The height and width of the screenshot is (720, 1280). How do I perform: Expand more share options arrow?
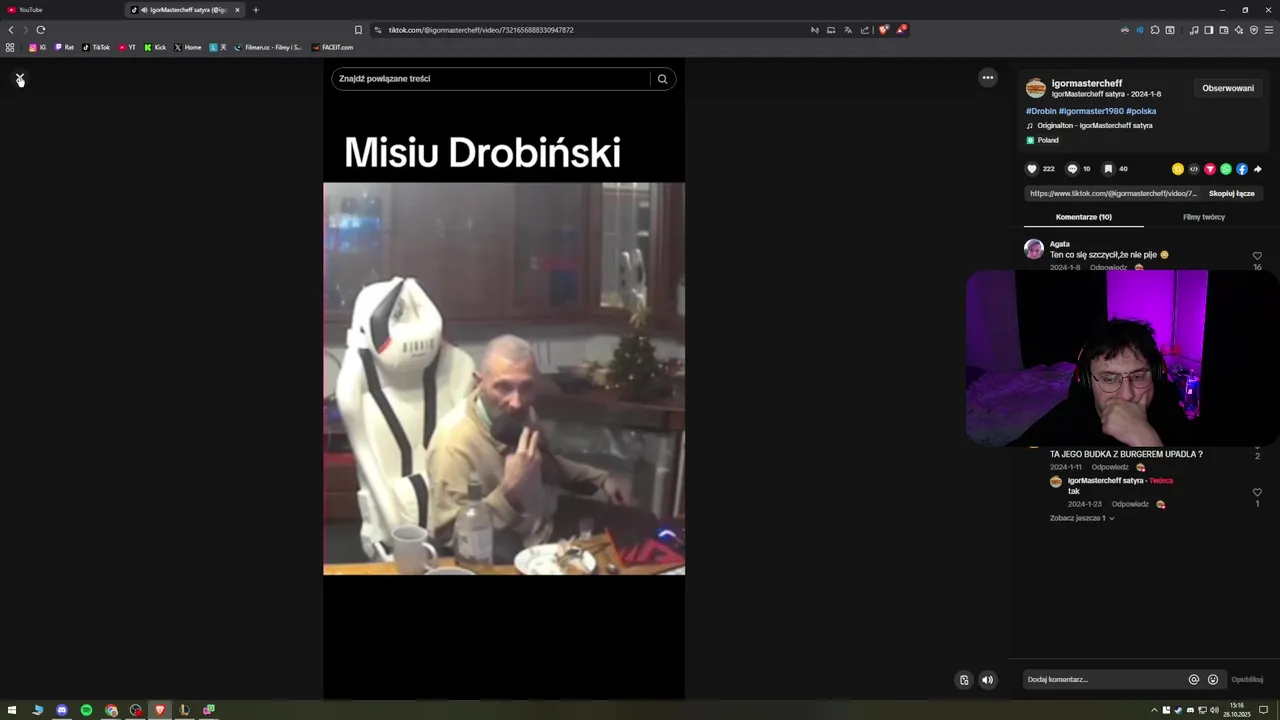click(x=1258, y=169)
